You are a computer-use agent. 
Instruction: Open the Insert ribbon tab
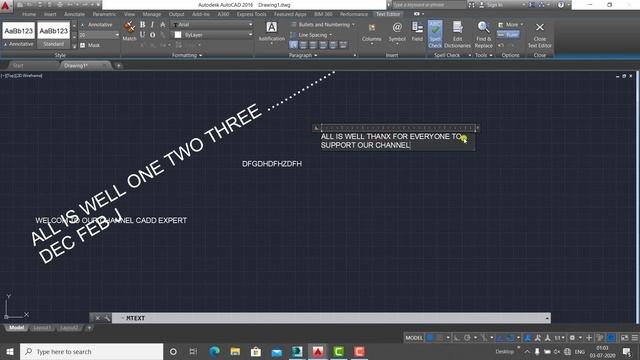click(50, 14)
